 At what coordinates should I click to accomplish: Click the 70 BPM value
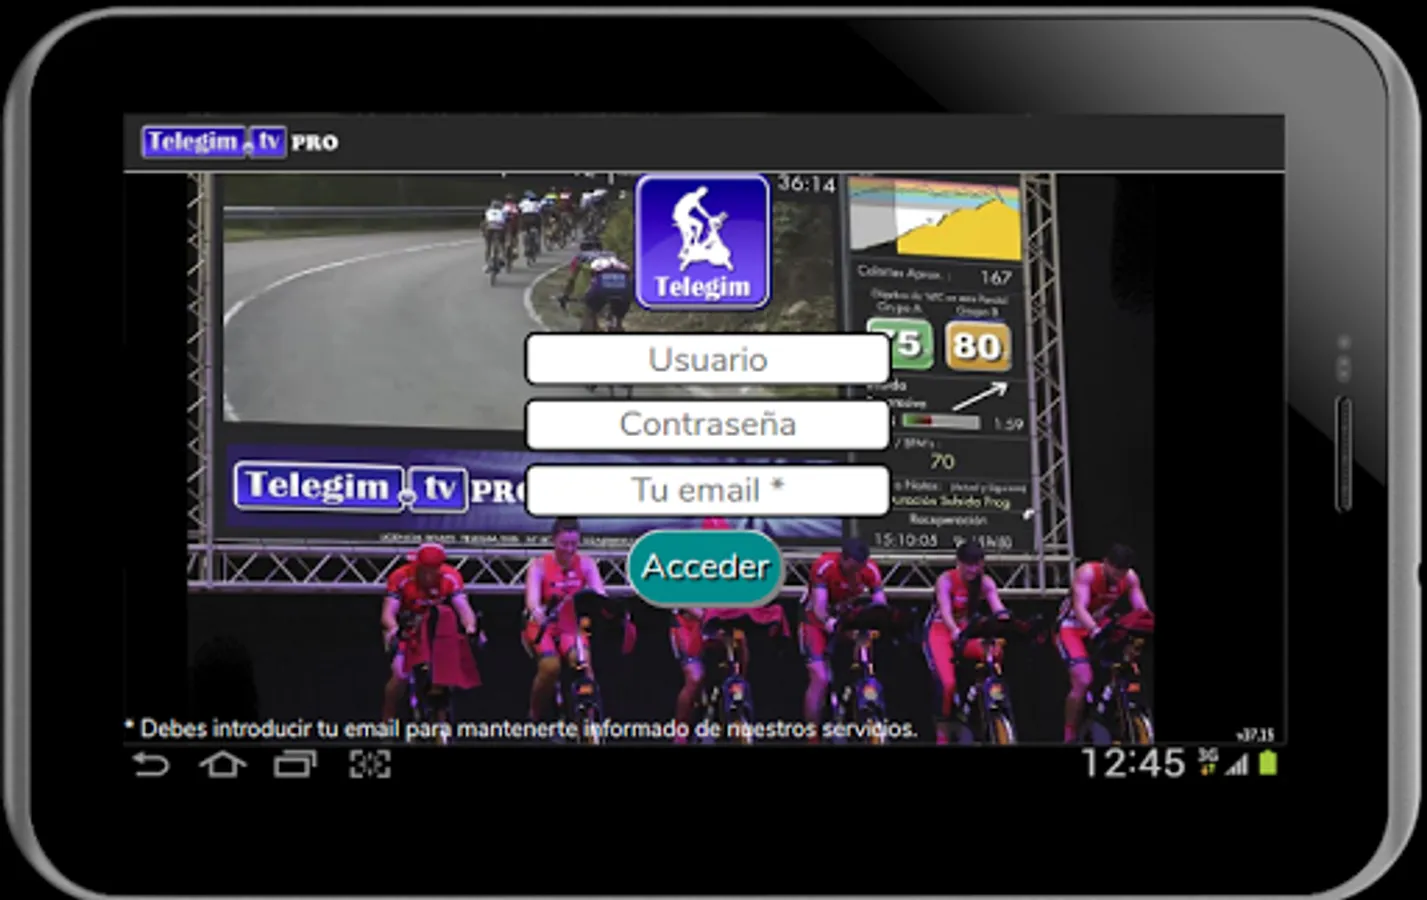point(942,461)
